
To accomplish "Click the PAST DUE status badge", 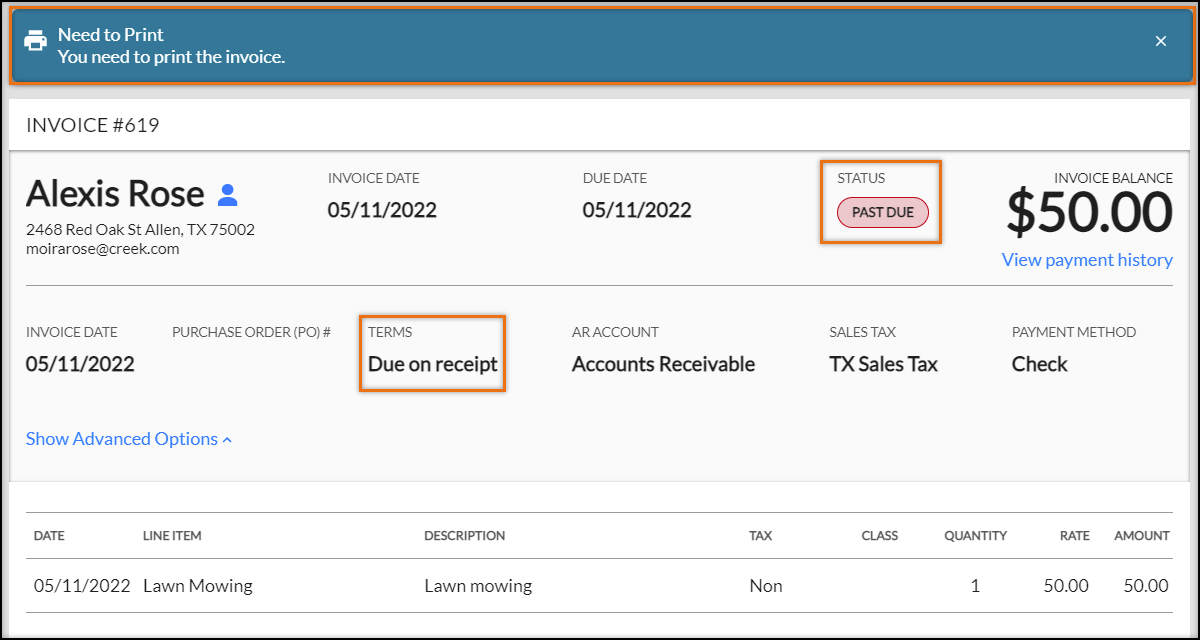I will click(883, 212).
